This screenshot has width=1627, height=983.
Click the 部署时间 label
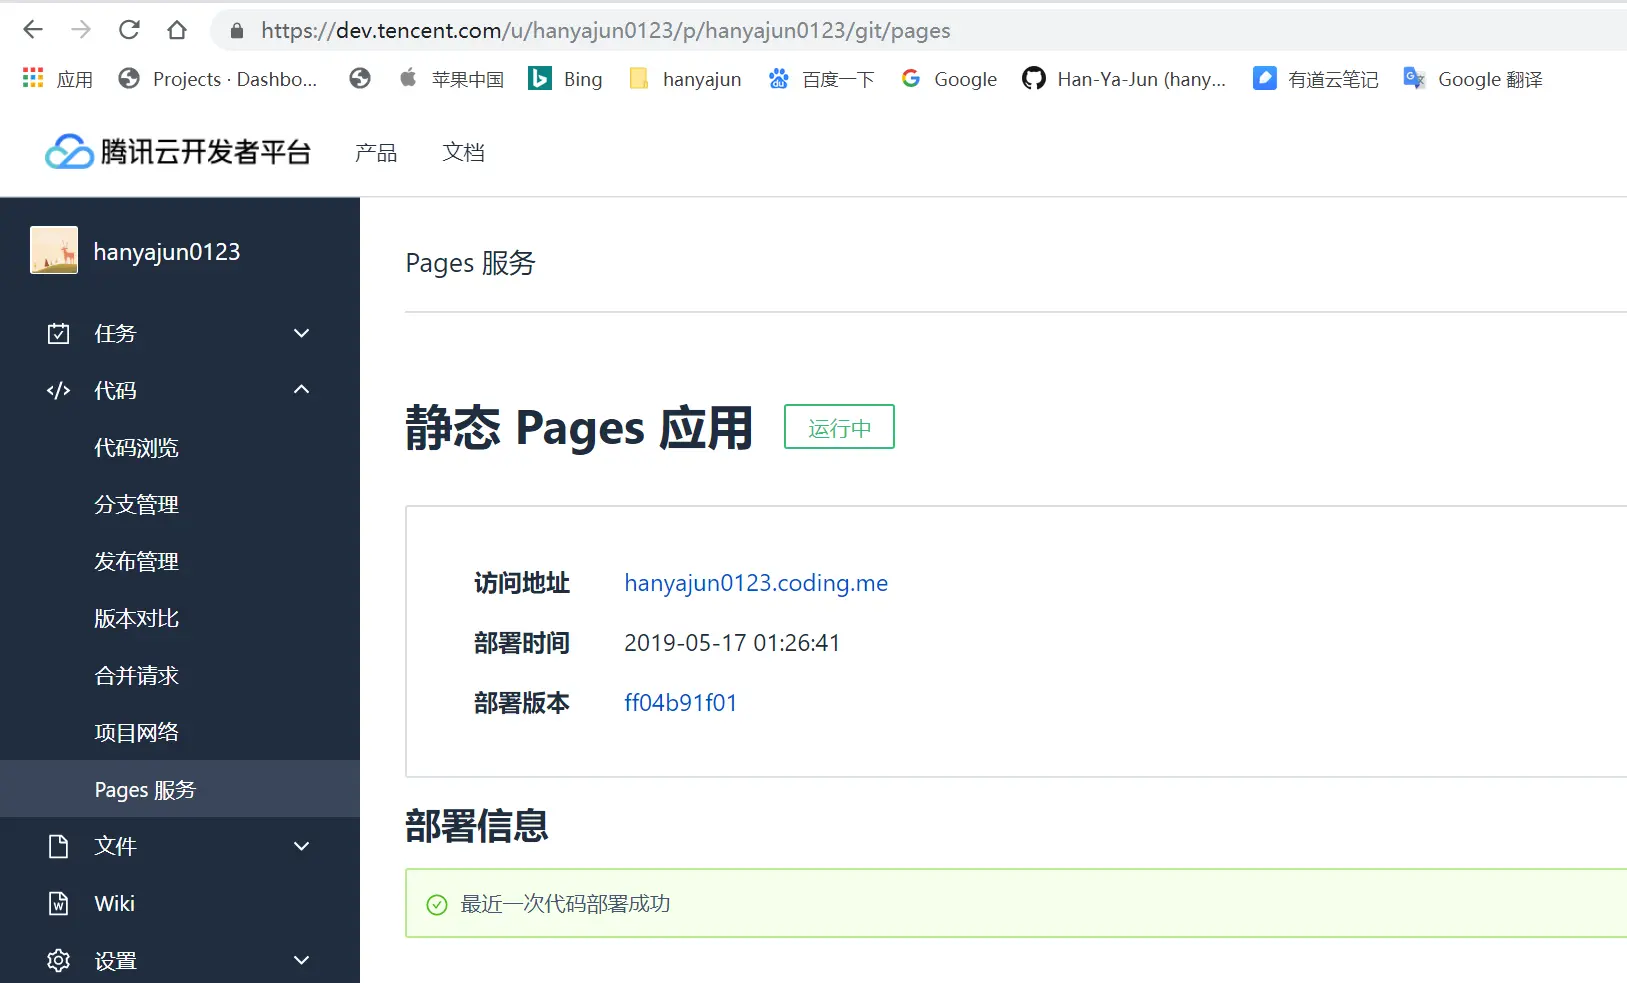[x=522, y=643]
